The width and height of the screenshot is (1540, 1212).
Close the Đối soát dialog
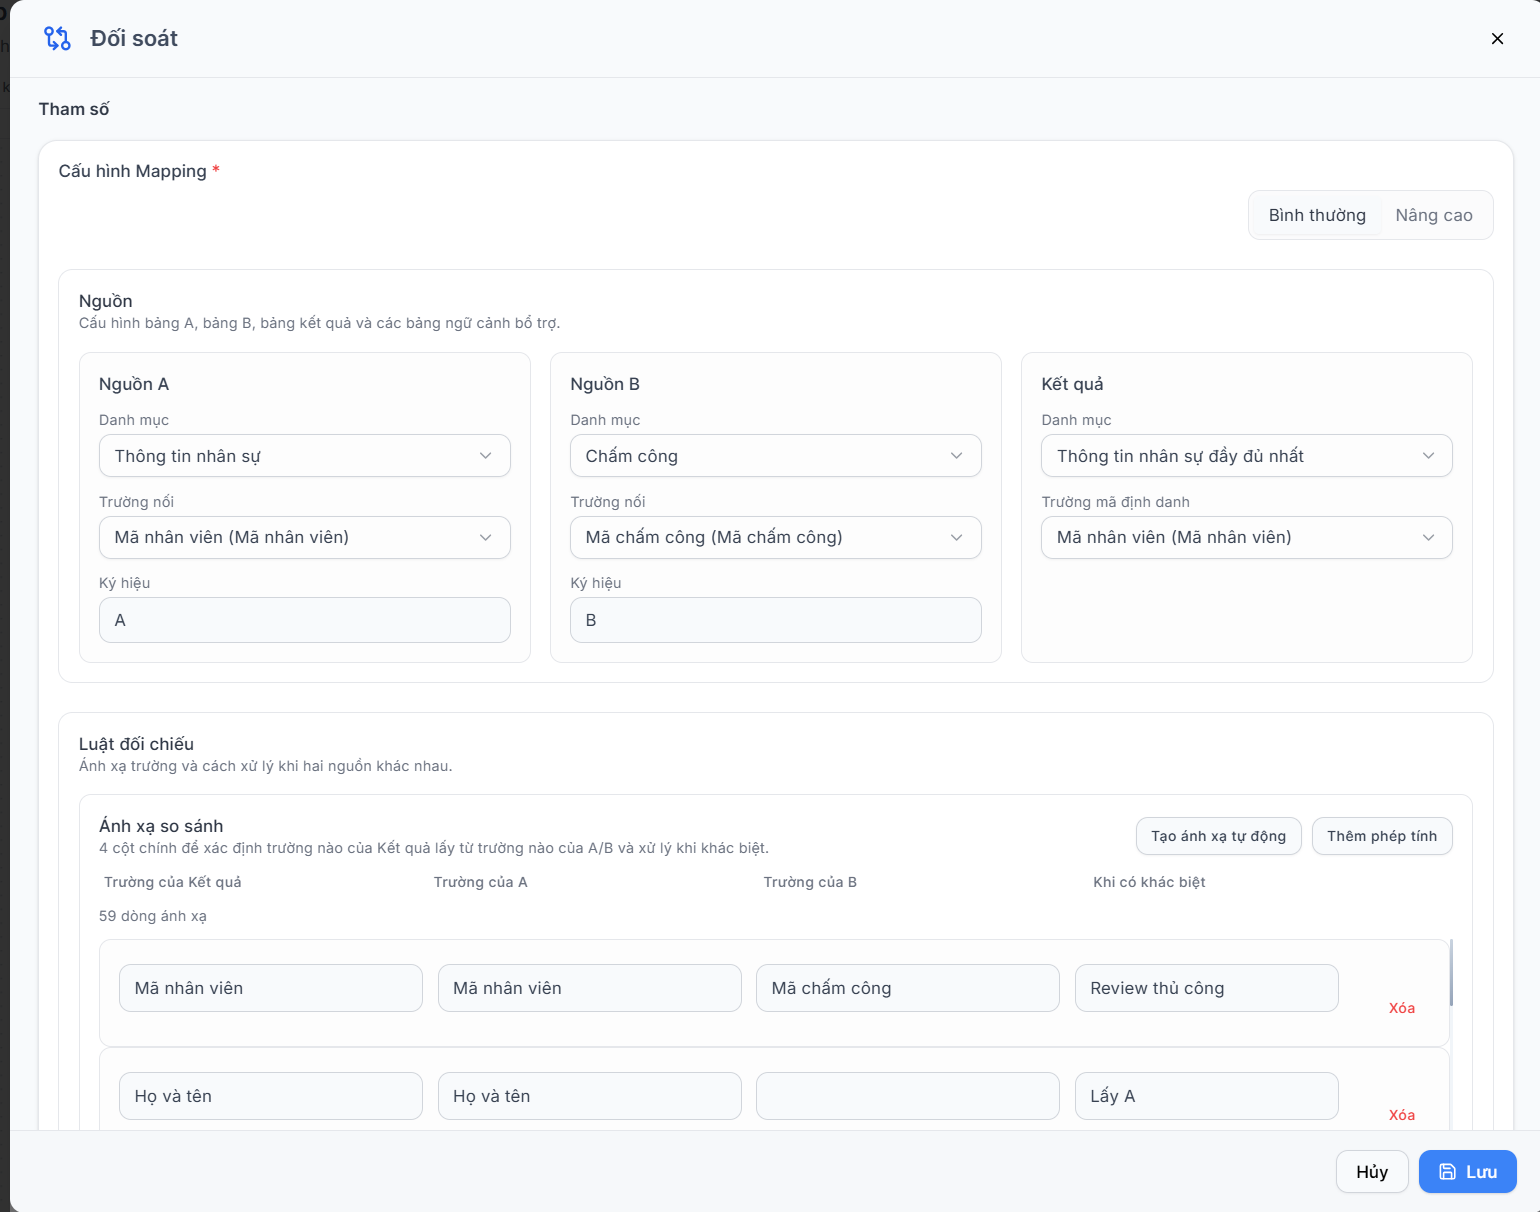pyautogui.click(x=1497, y=39)
